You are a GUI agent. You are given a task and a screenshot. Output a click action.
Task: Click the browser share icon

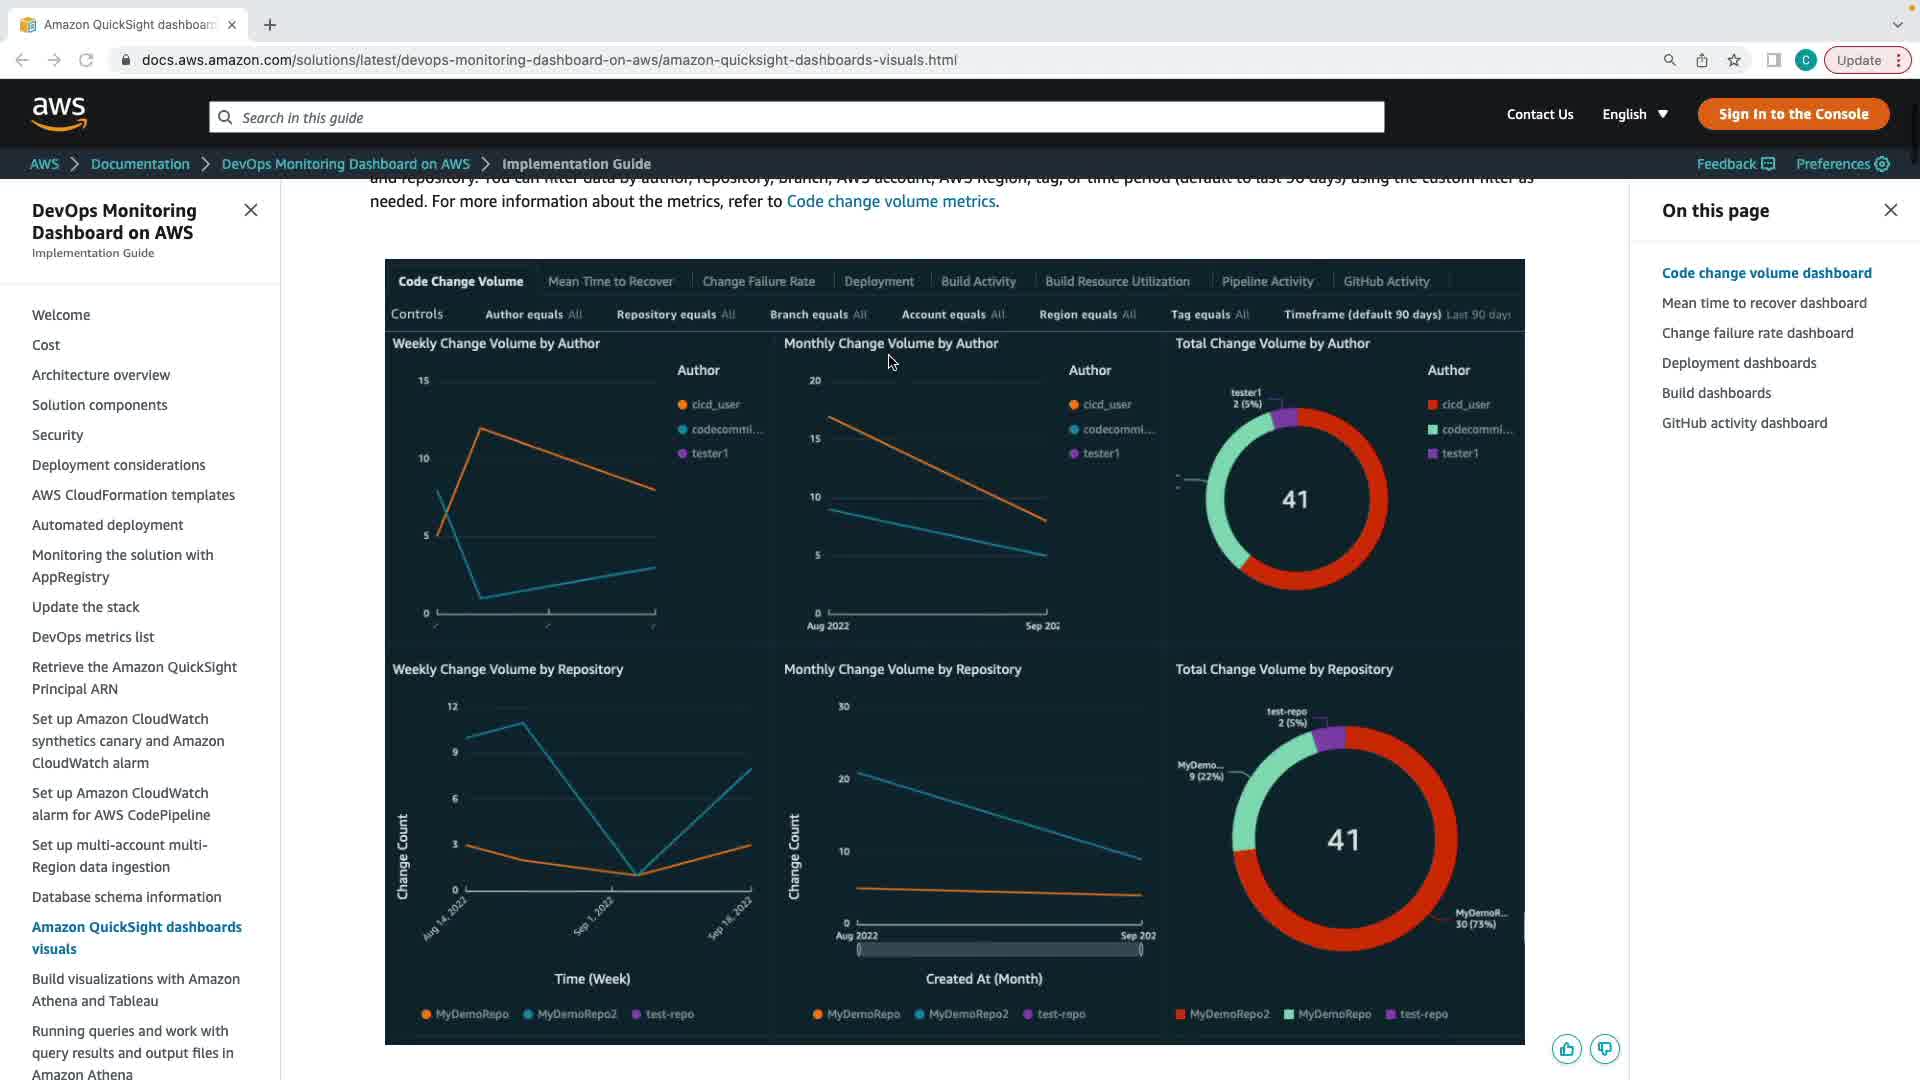coord(1701,60)
